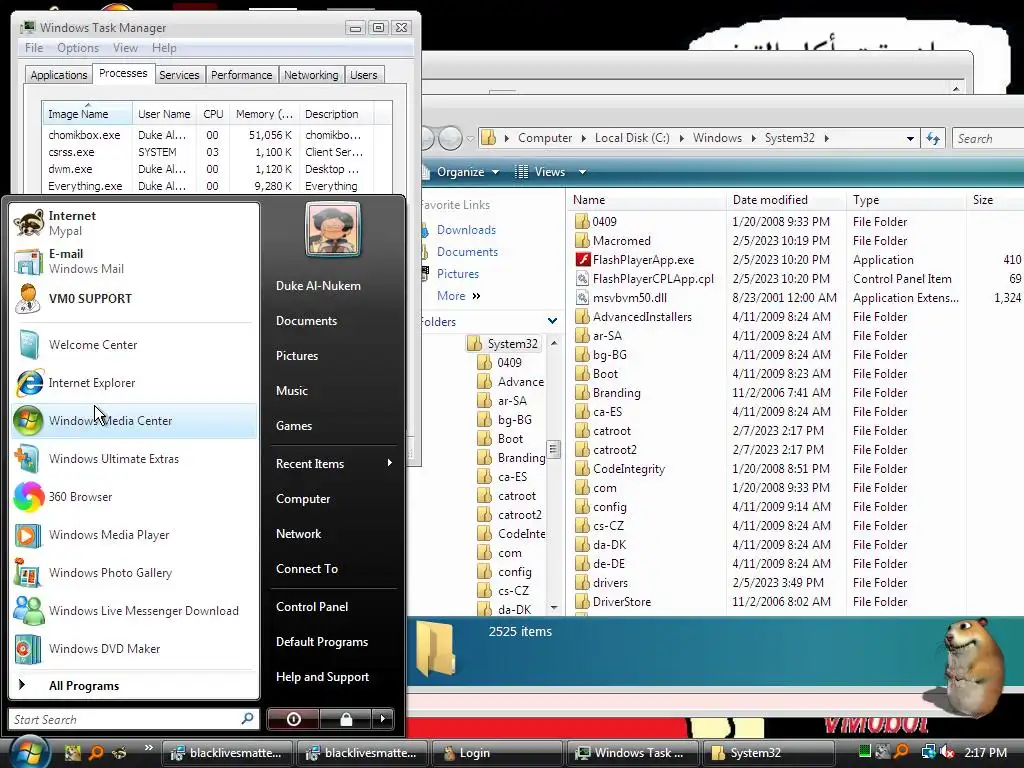1024x768 pixels.
Task: Switch to Login taskbar button
Action: (496, 753)
